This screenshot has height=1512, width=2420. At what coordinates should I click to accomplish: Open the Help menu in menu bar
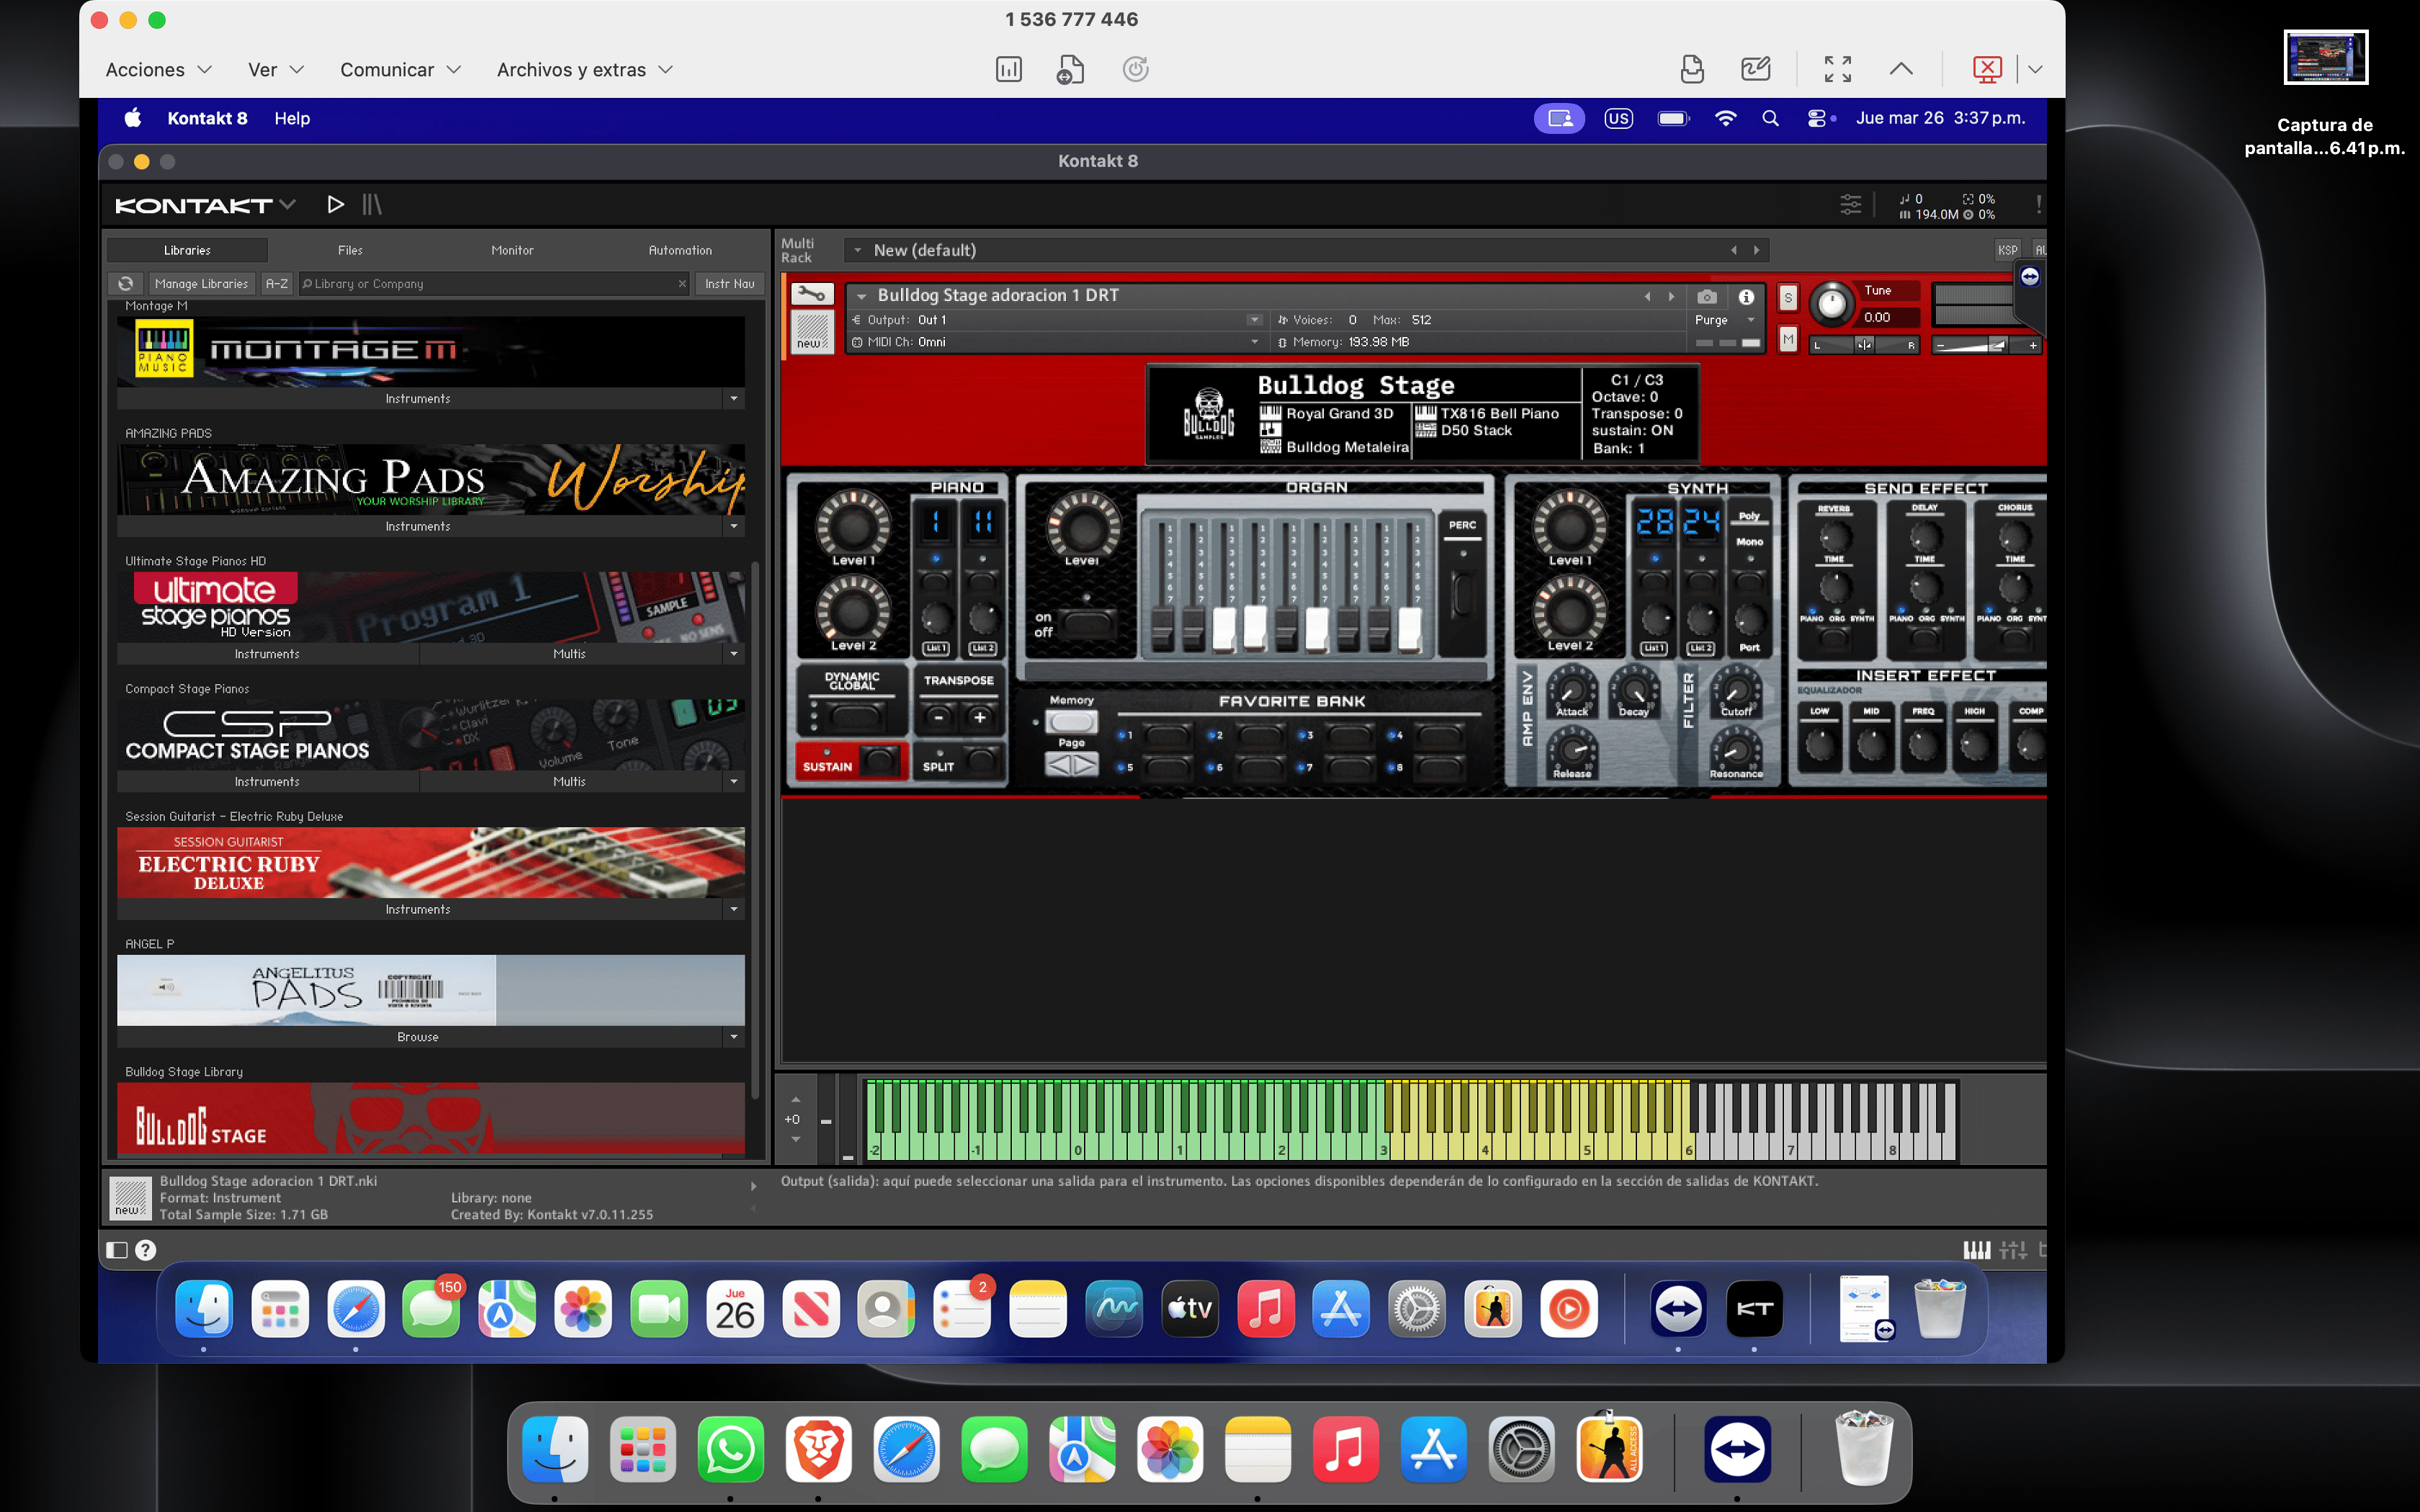[x=292, y=118]
